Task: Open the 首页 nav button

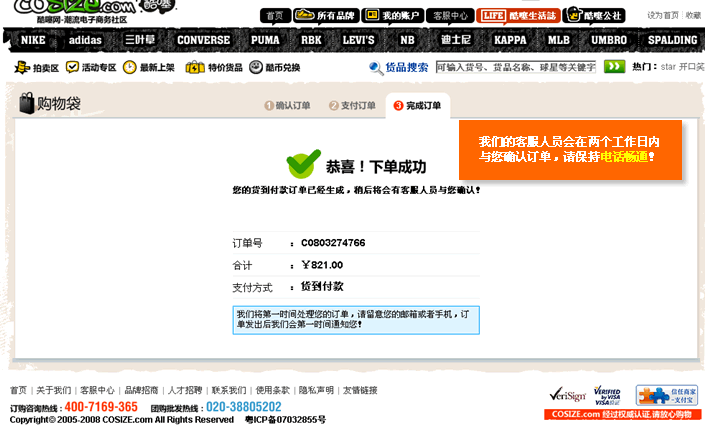Action: [x=275, y=16]
